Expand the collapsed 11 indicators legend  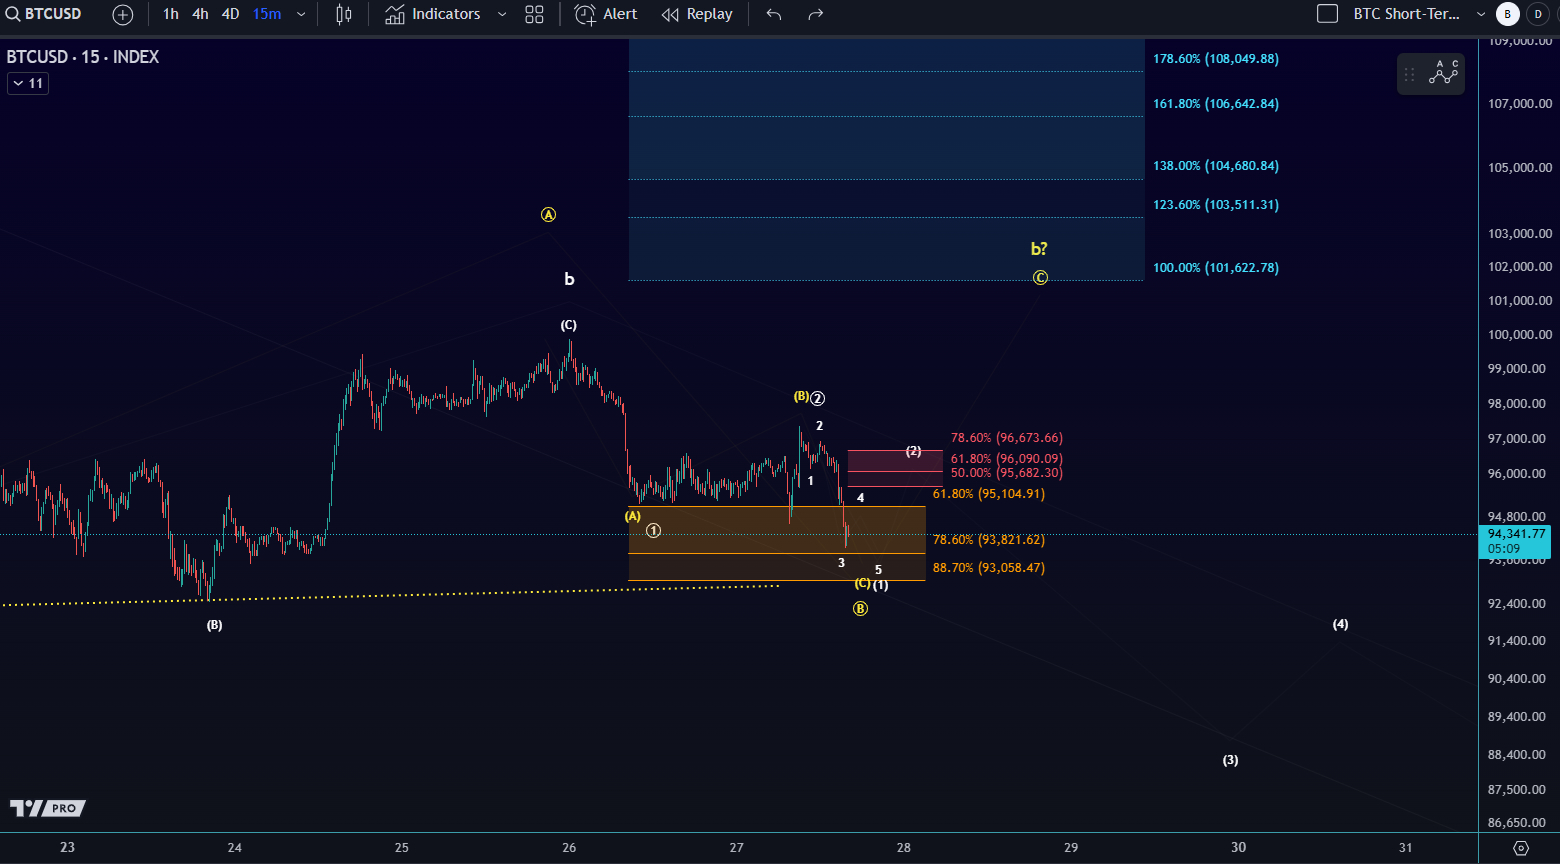tap(28, 83)
